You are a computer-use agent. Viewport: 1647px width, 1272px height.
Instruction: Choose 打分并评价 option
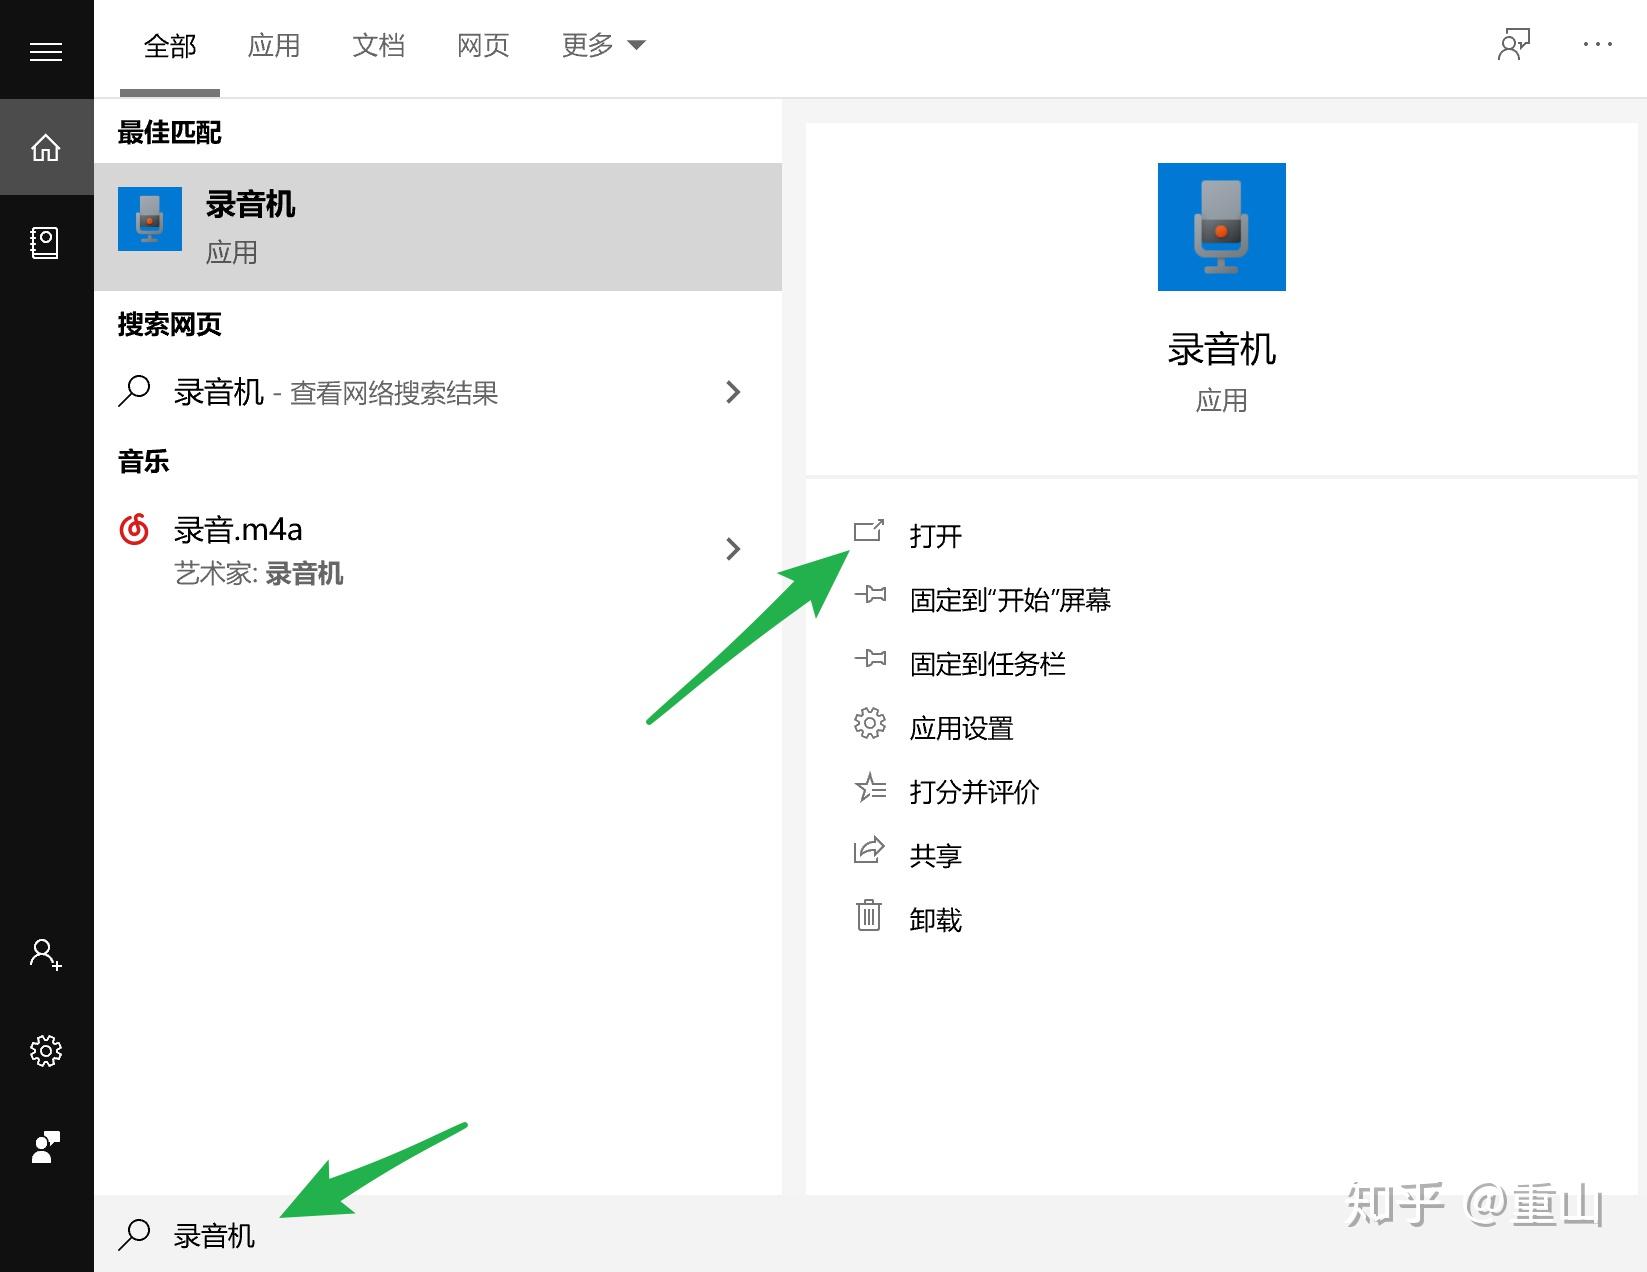(975, 792)
